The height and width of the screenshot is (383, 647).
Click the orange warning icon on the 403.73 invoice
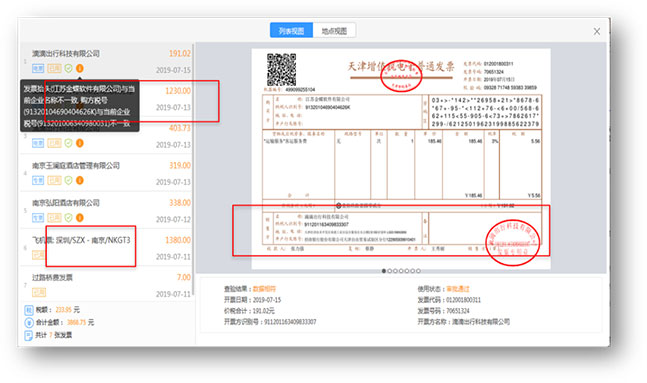pyautogui.click(x=80, y=143)
